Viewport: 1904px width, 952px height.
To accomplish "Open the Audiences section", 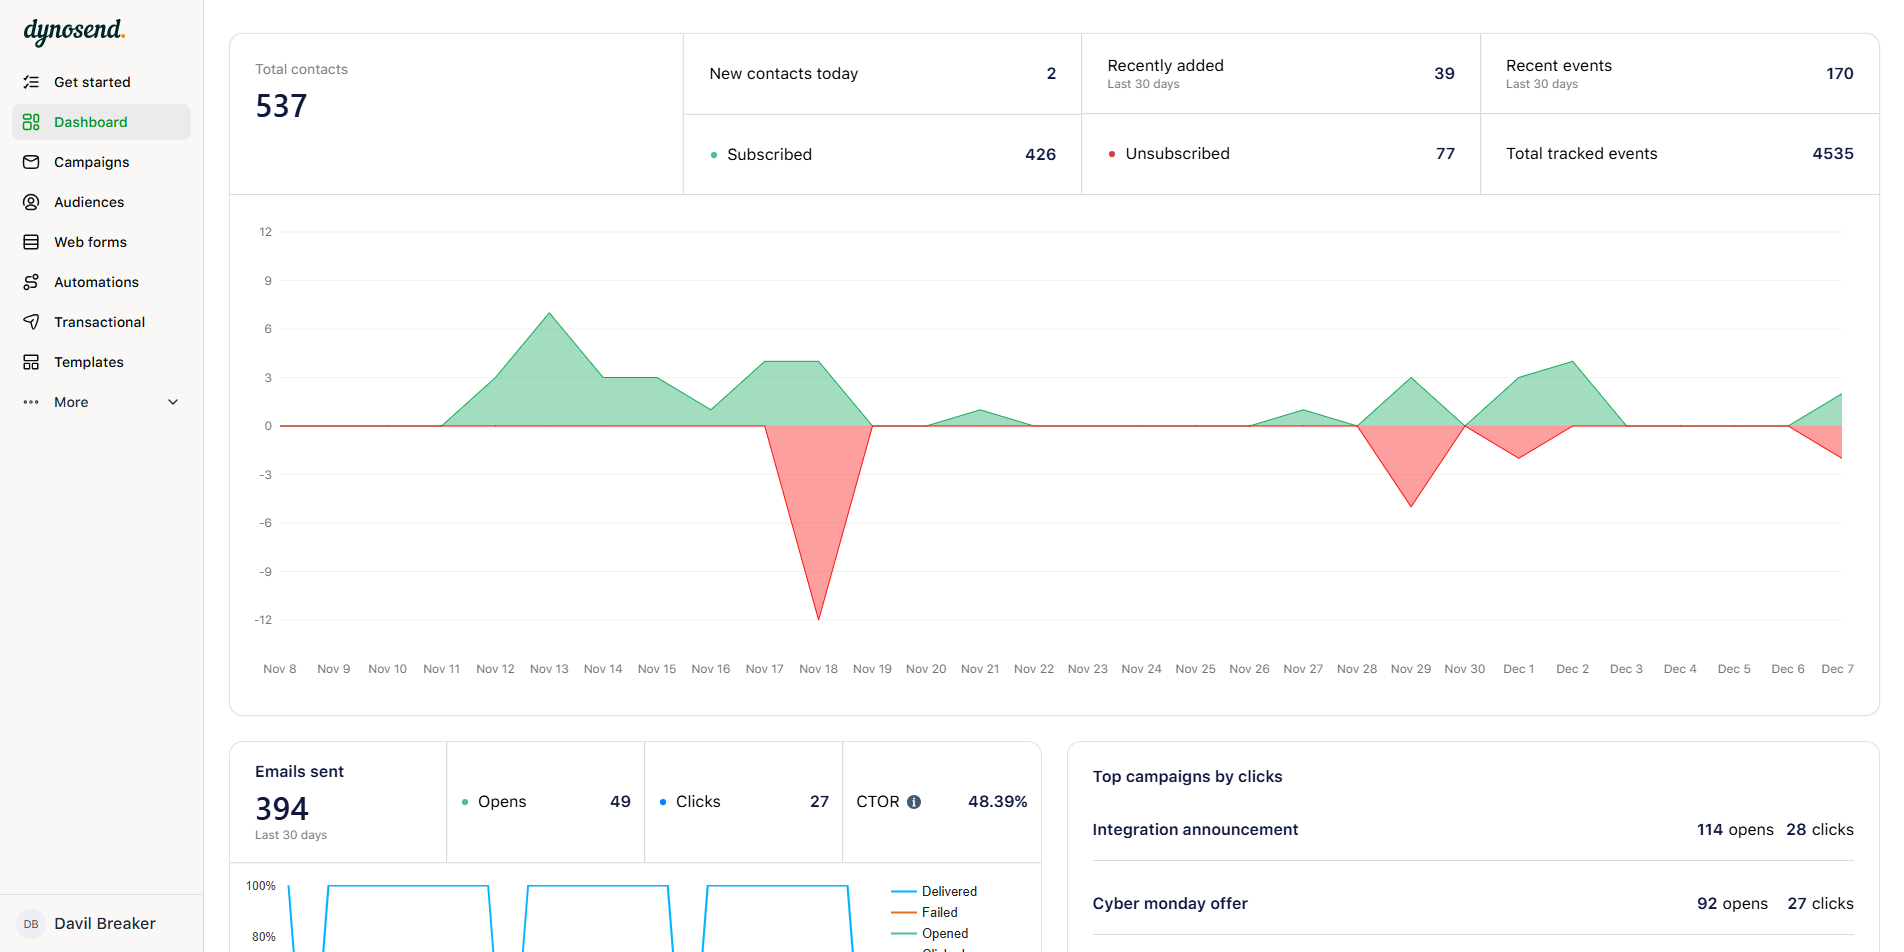I will 89,201.
